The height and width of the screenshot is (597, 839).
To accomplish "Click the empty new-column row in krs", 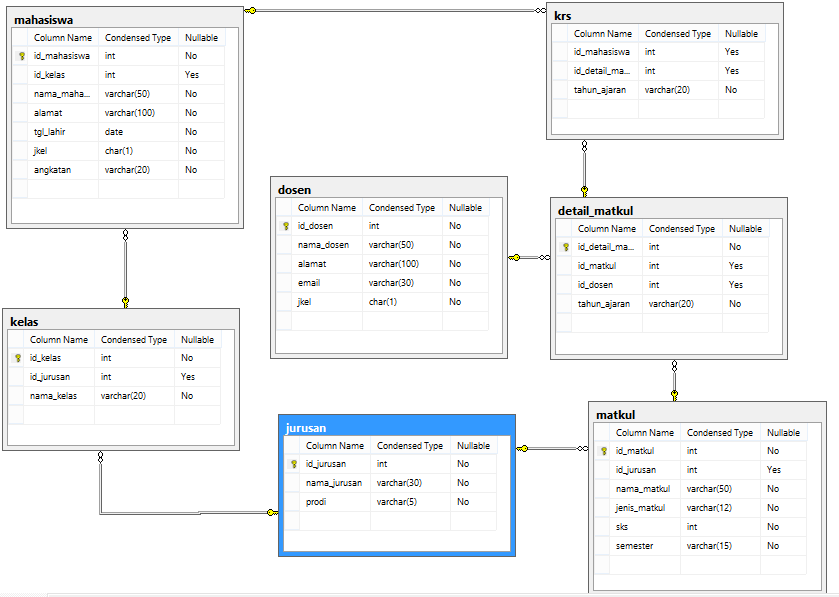I will click(659, 109).
